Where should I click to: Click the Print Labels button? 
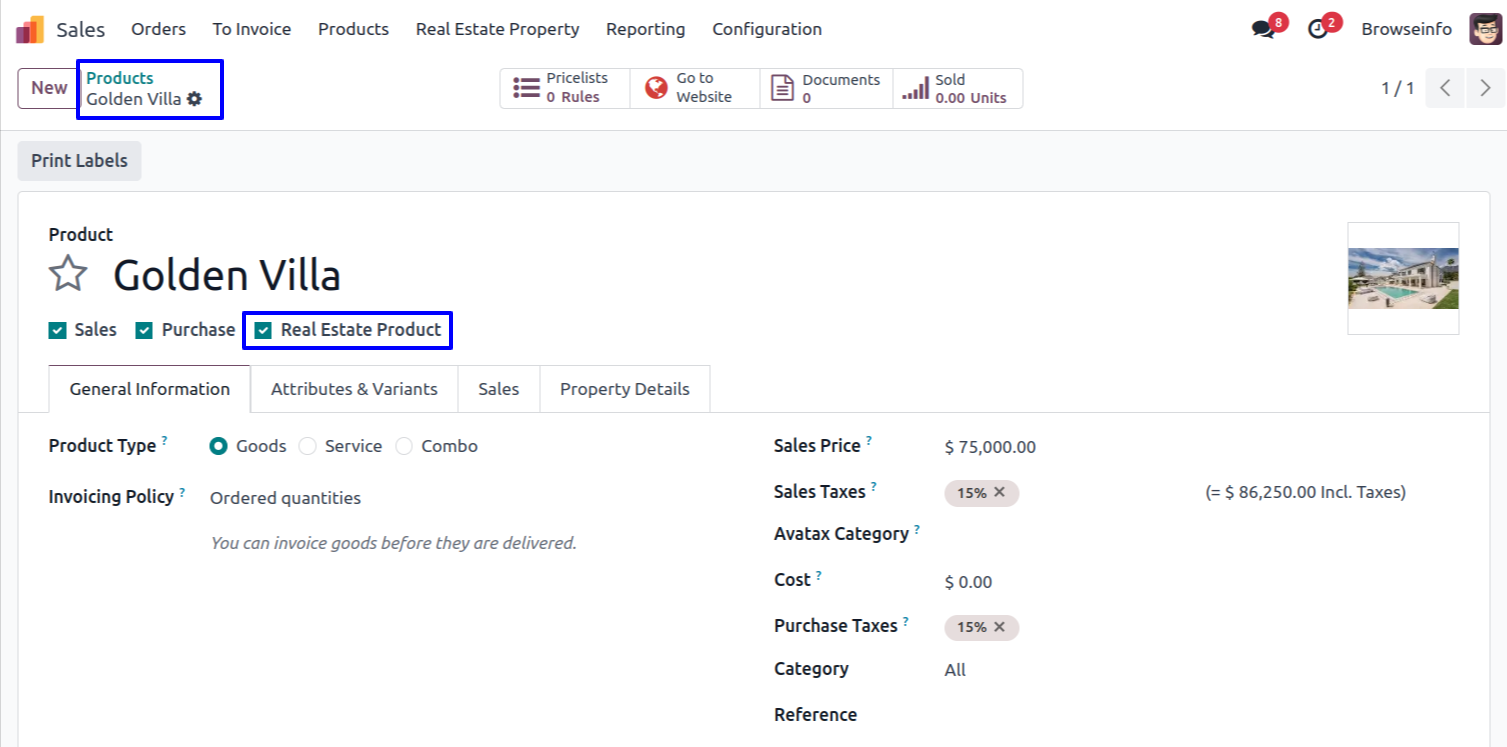click(x=79, y=161)
